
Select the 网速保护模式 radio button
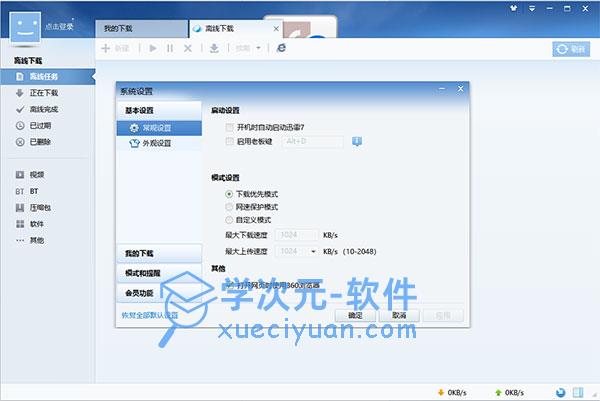[x=229, y=207]
